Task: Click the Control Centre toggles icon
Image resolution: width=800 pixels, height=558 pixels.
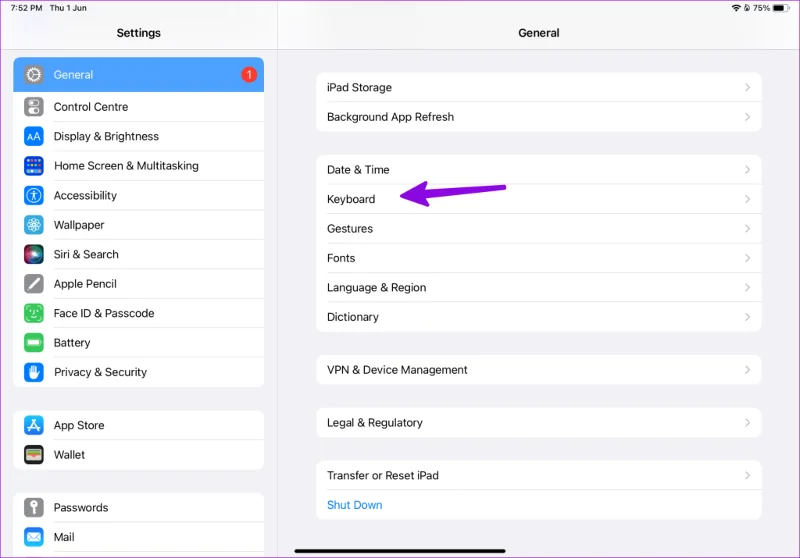Action: pyautogui.click(x=34, y=107)
